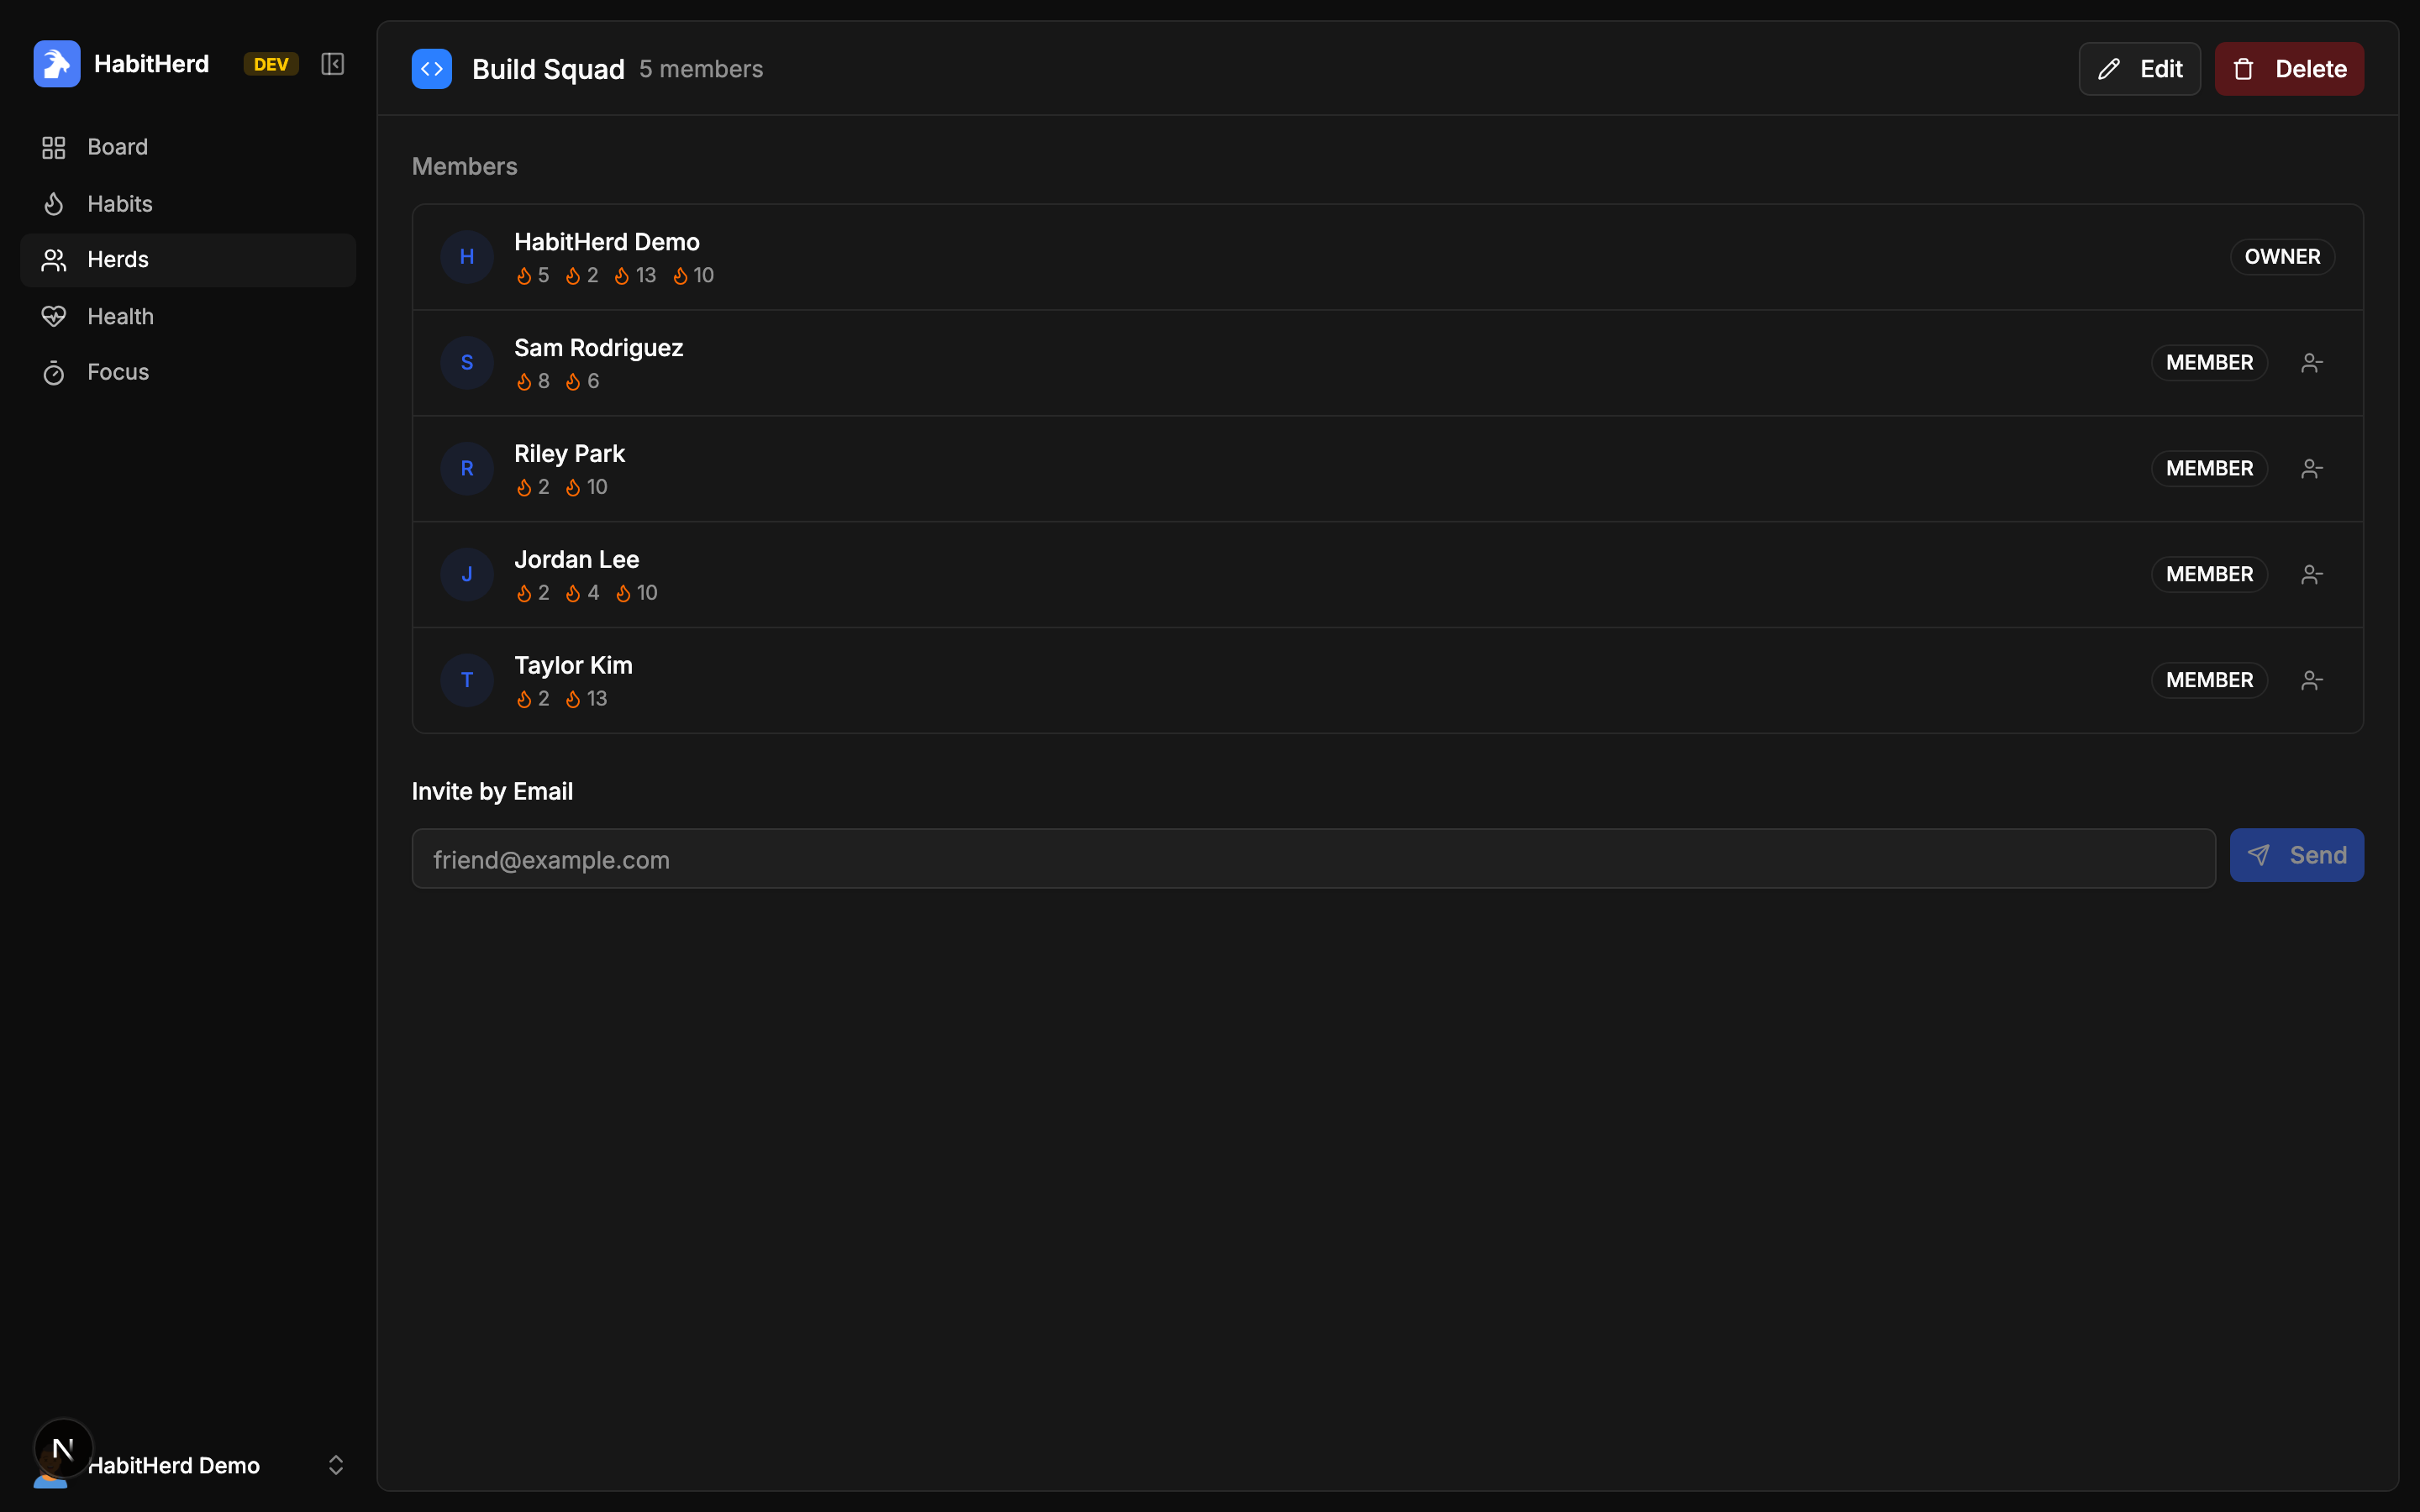Delete the Build Squad herd
This screenshot has height=1512, width=2420.
(x=2289, y=69)
